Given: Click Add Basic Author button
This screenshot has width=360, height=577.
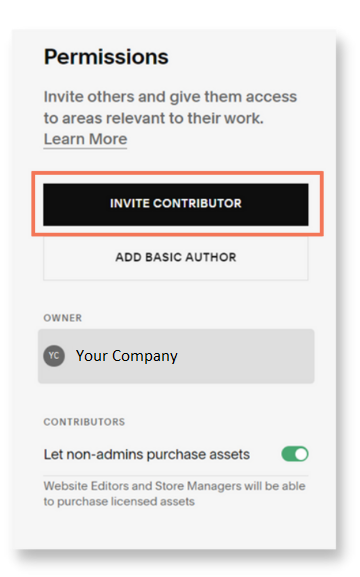Looking at the screenshot, I should click(x=176, y=257).
